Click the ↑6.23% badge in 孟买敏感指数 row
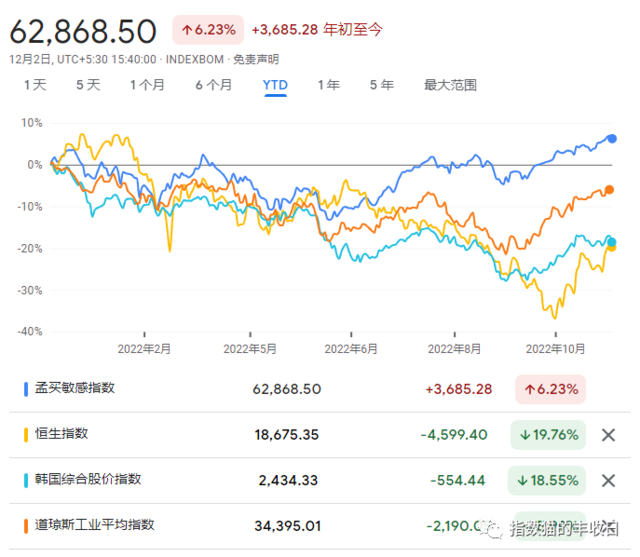This screenshot has height=557, width=640. tap(551, 389)
